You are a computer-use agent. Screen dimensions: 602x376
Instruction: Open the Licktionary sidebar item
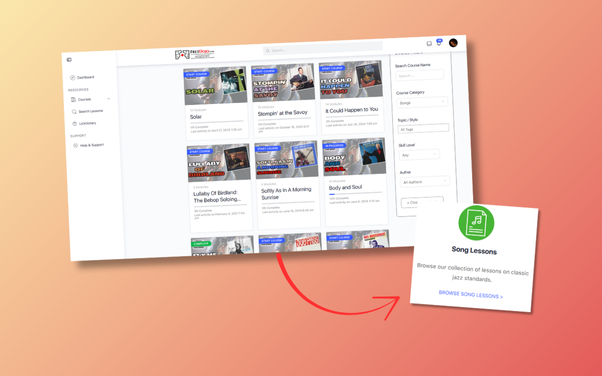coord(84,123)
